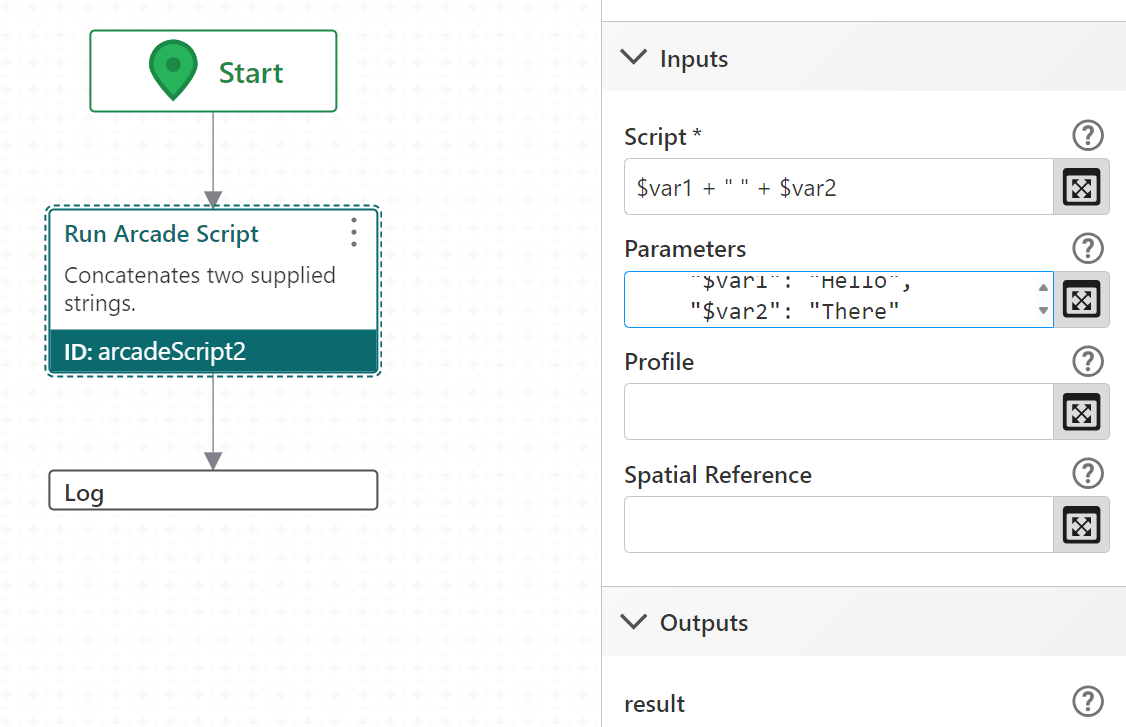Collapse the Outputs section
This screenshot has width=1126, height=727.
(x=633, y=621)
